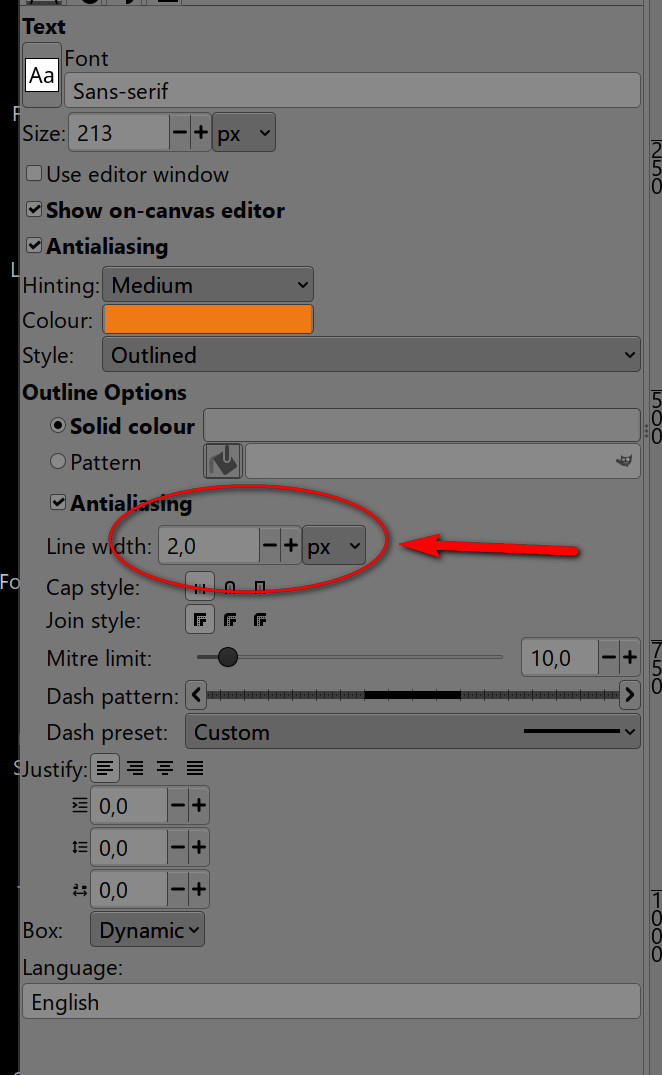Toggle Show on-canvas editor checkbox
This screenshot has width=662, height=1075.
pos(34,210)
